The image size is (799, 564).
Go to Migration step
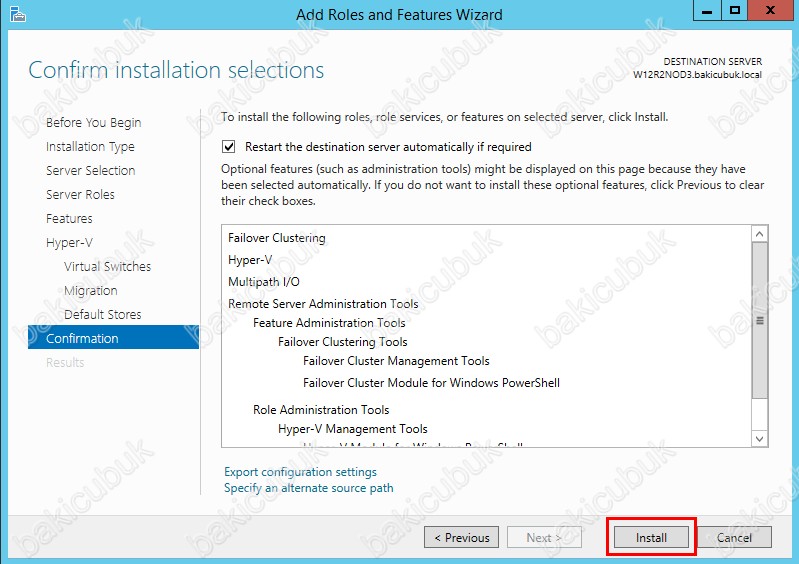tap(91, 290)
